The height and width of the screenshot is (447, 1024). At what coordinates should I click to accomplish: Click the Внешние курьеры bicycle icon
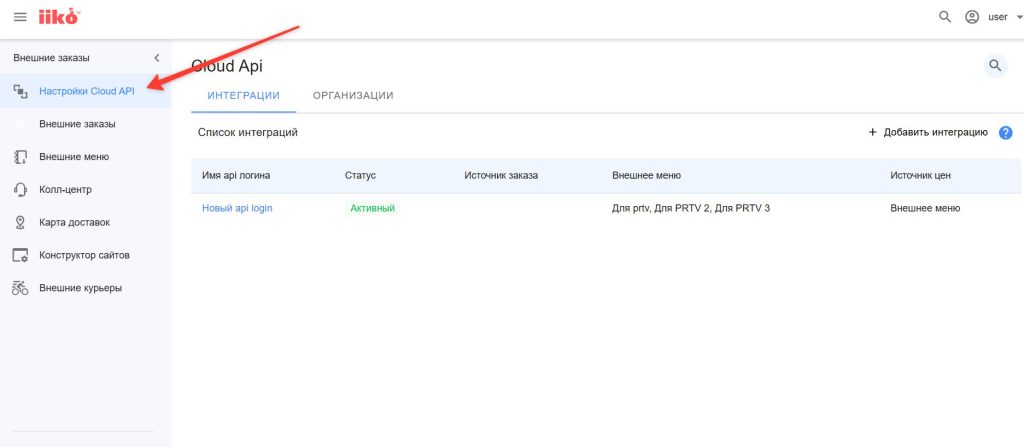[x=20, y=288]
